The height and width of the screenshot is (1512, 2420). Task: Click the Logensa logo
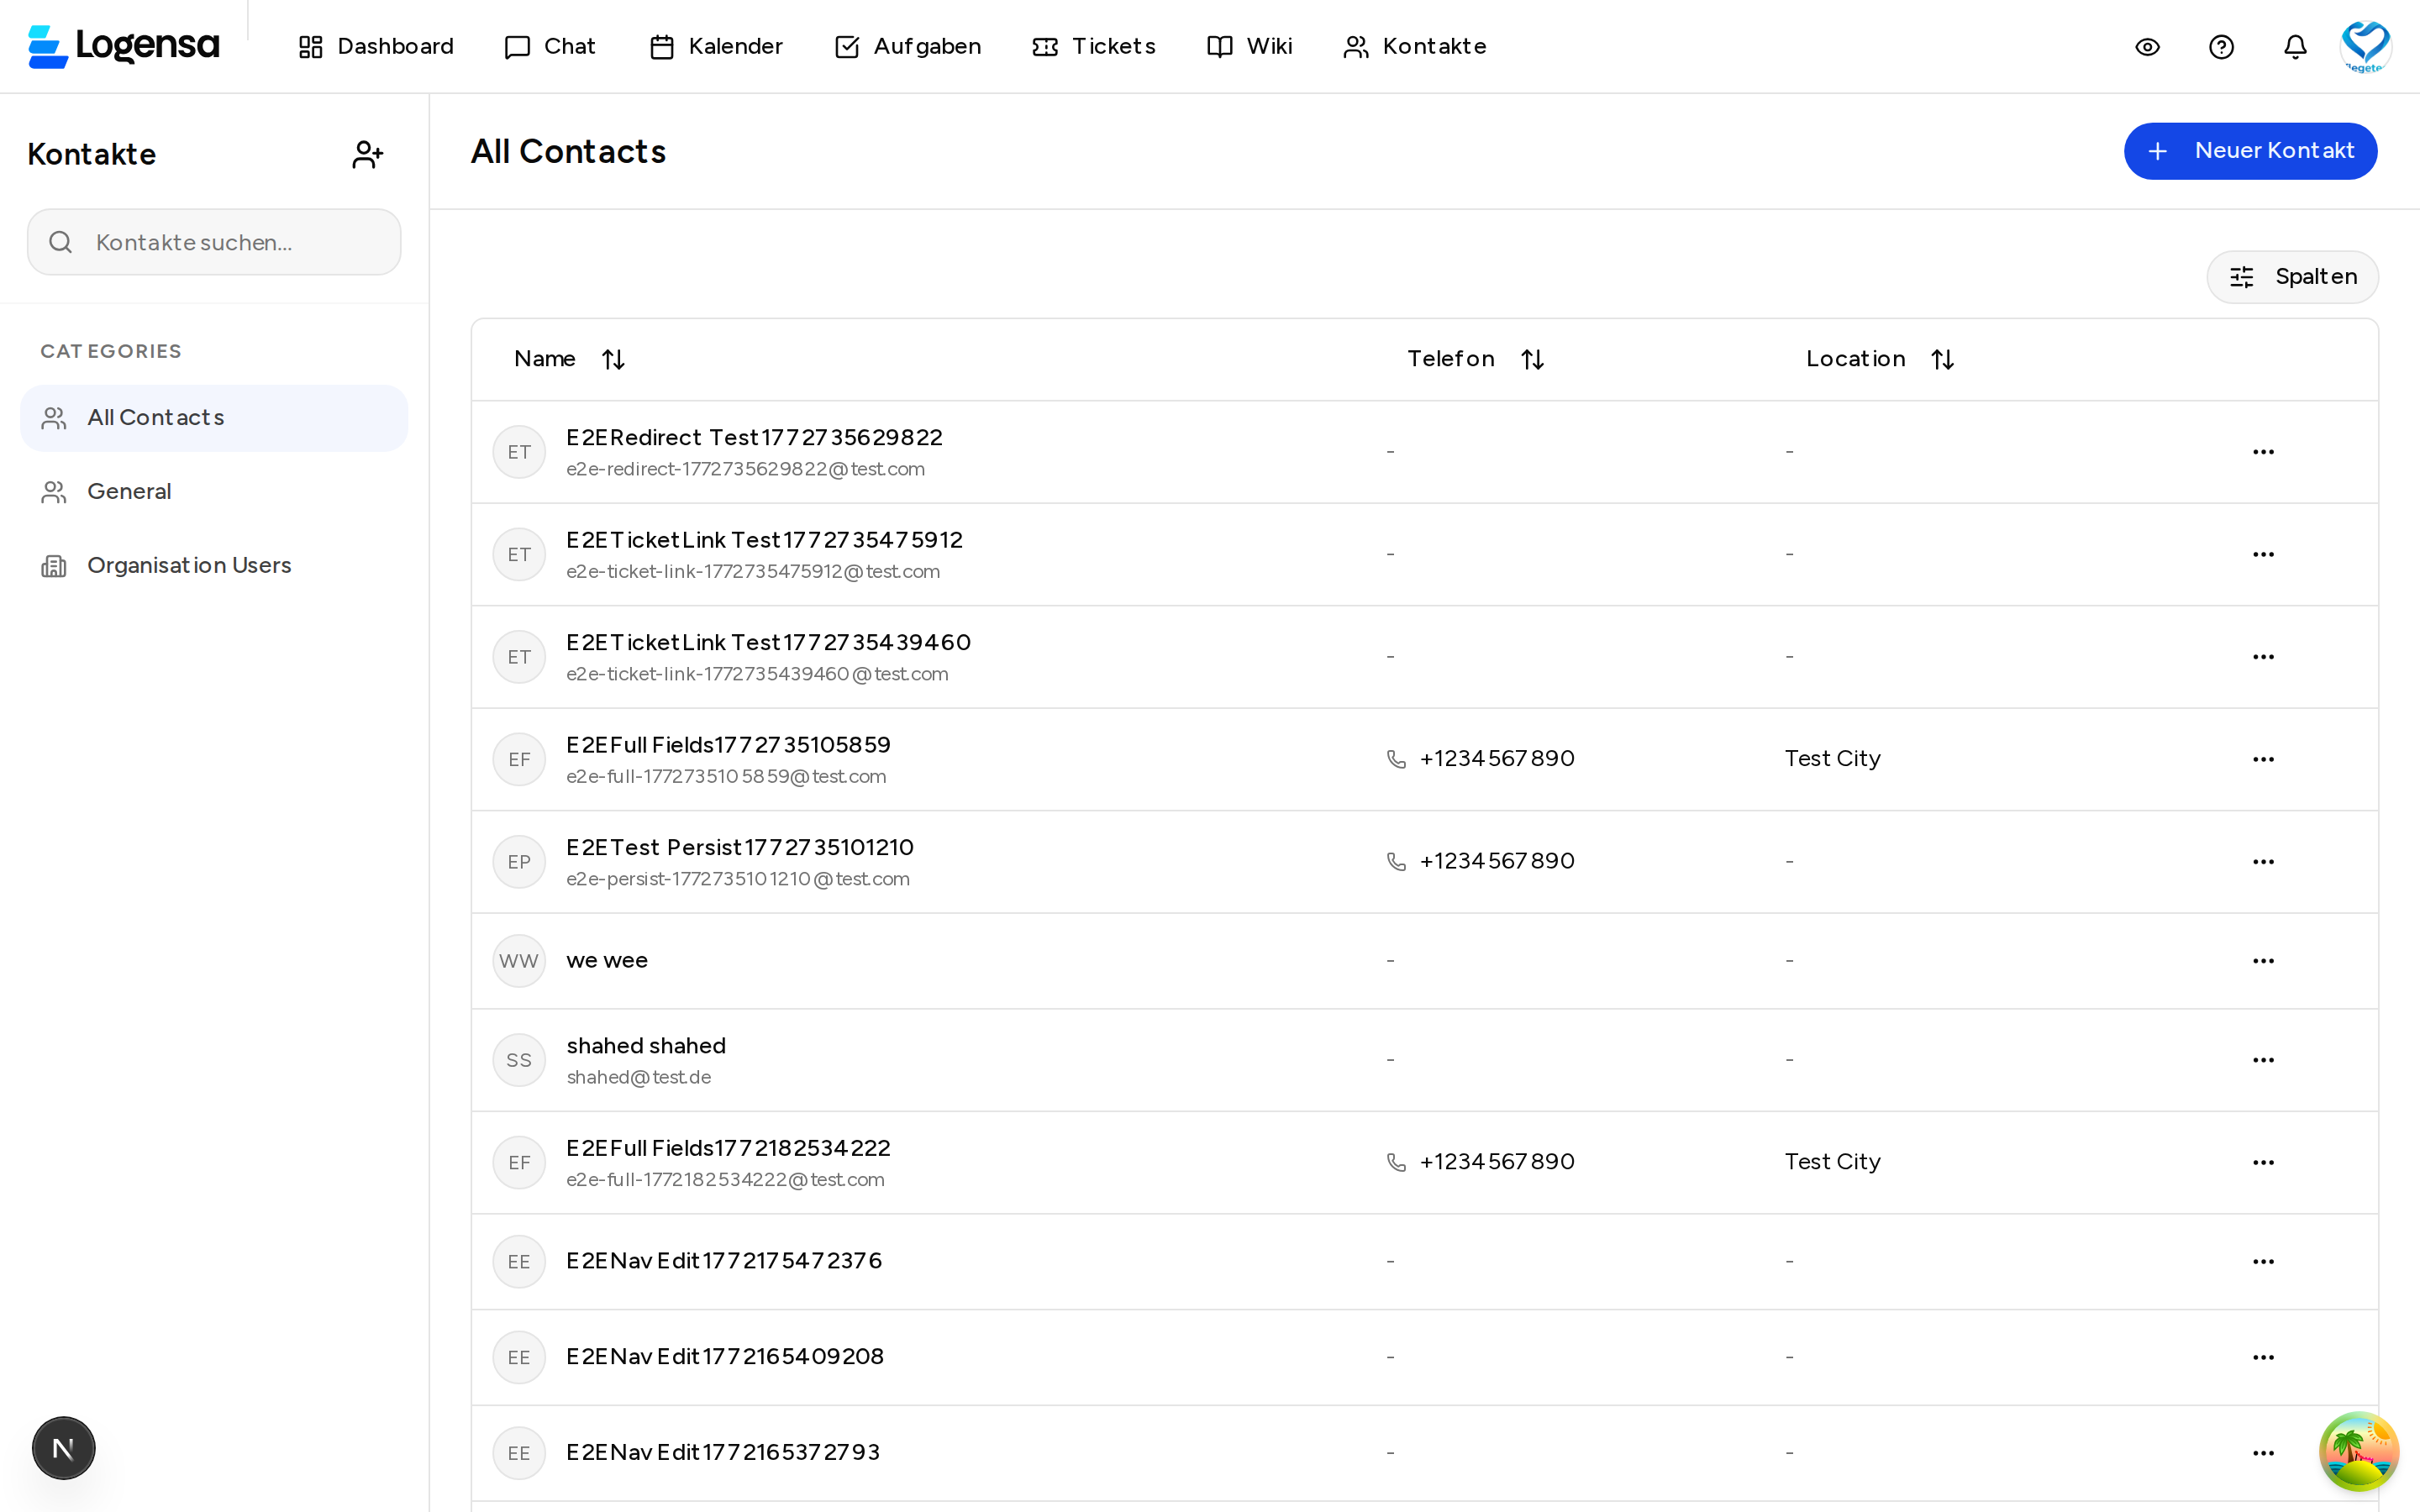[x=124, y=46]
